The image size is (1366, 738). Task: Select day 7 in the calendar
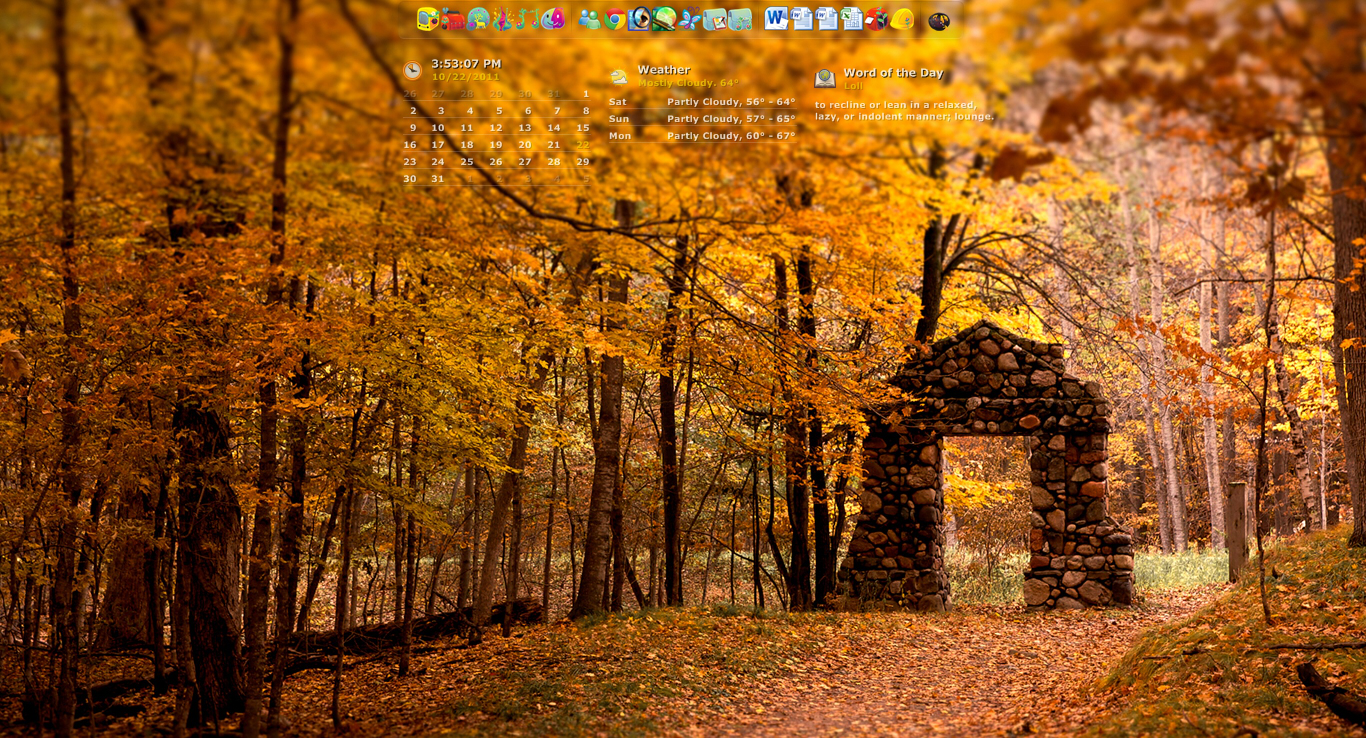tap(557, 110)
